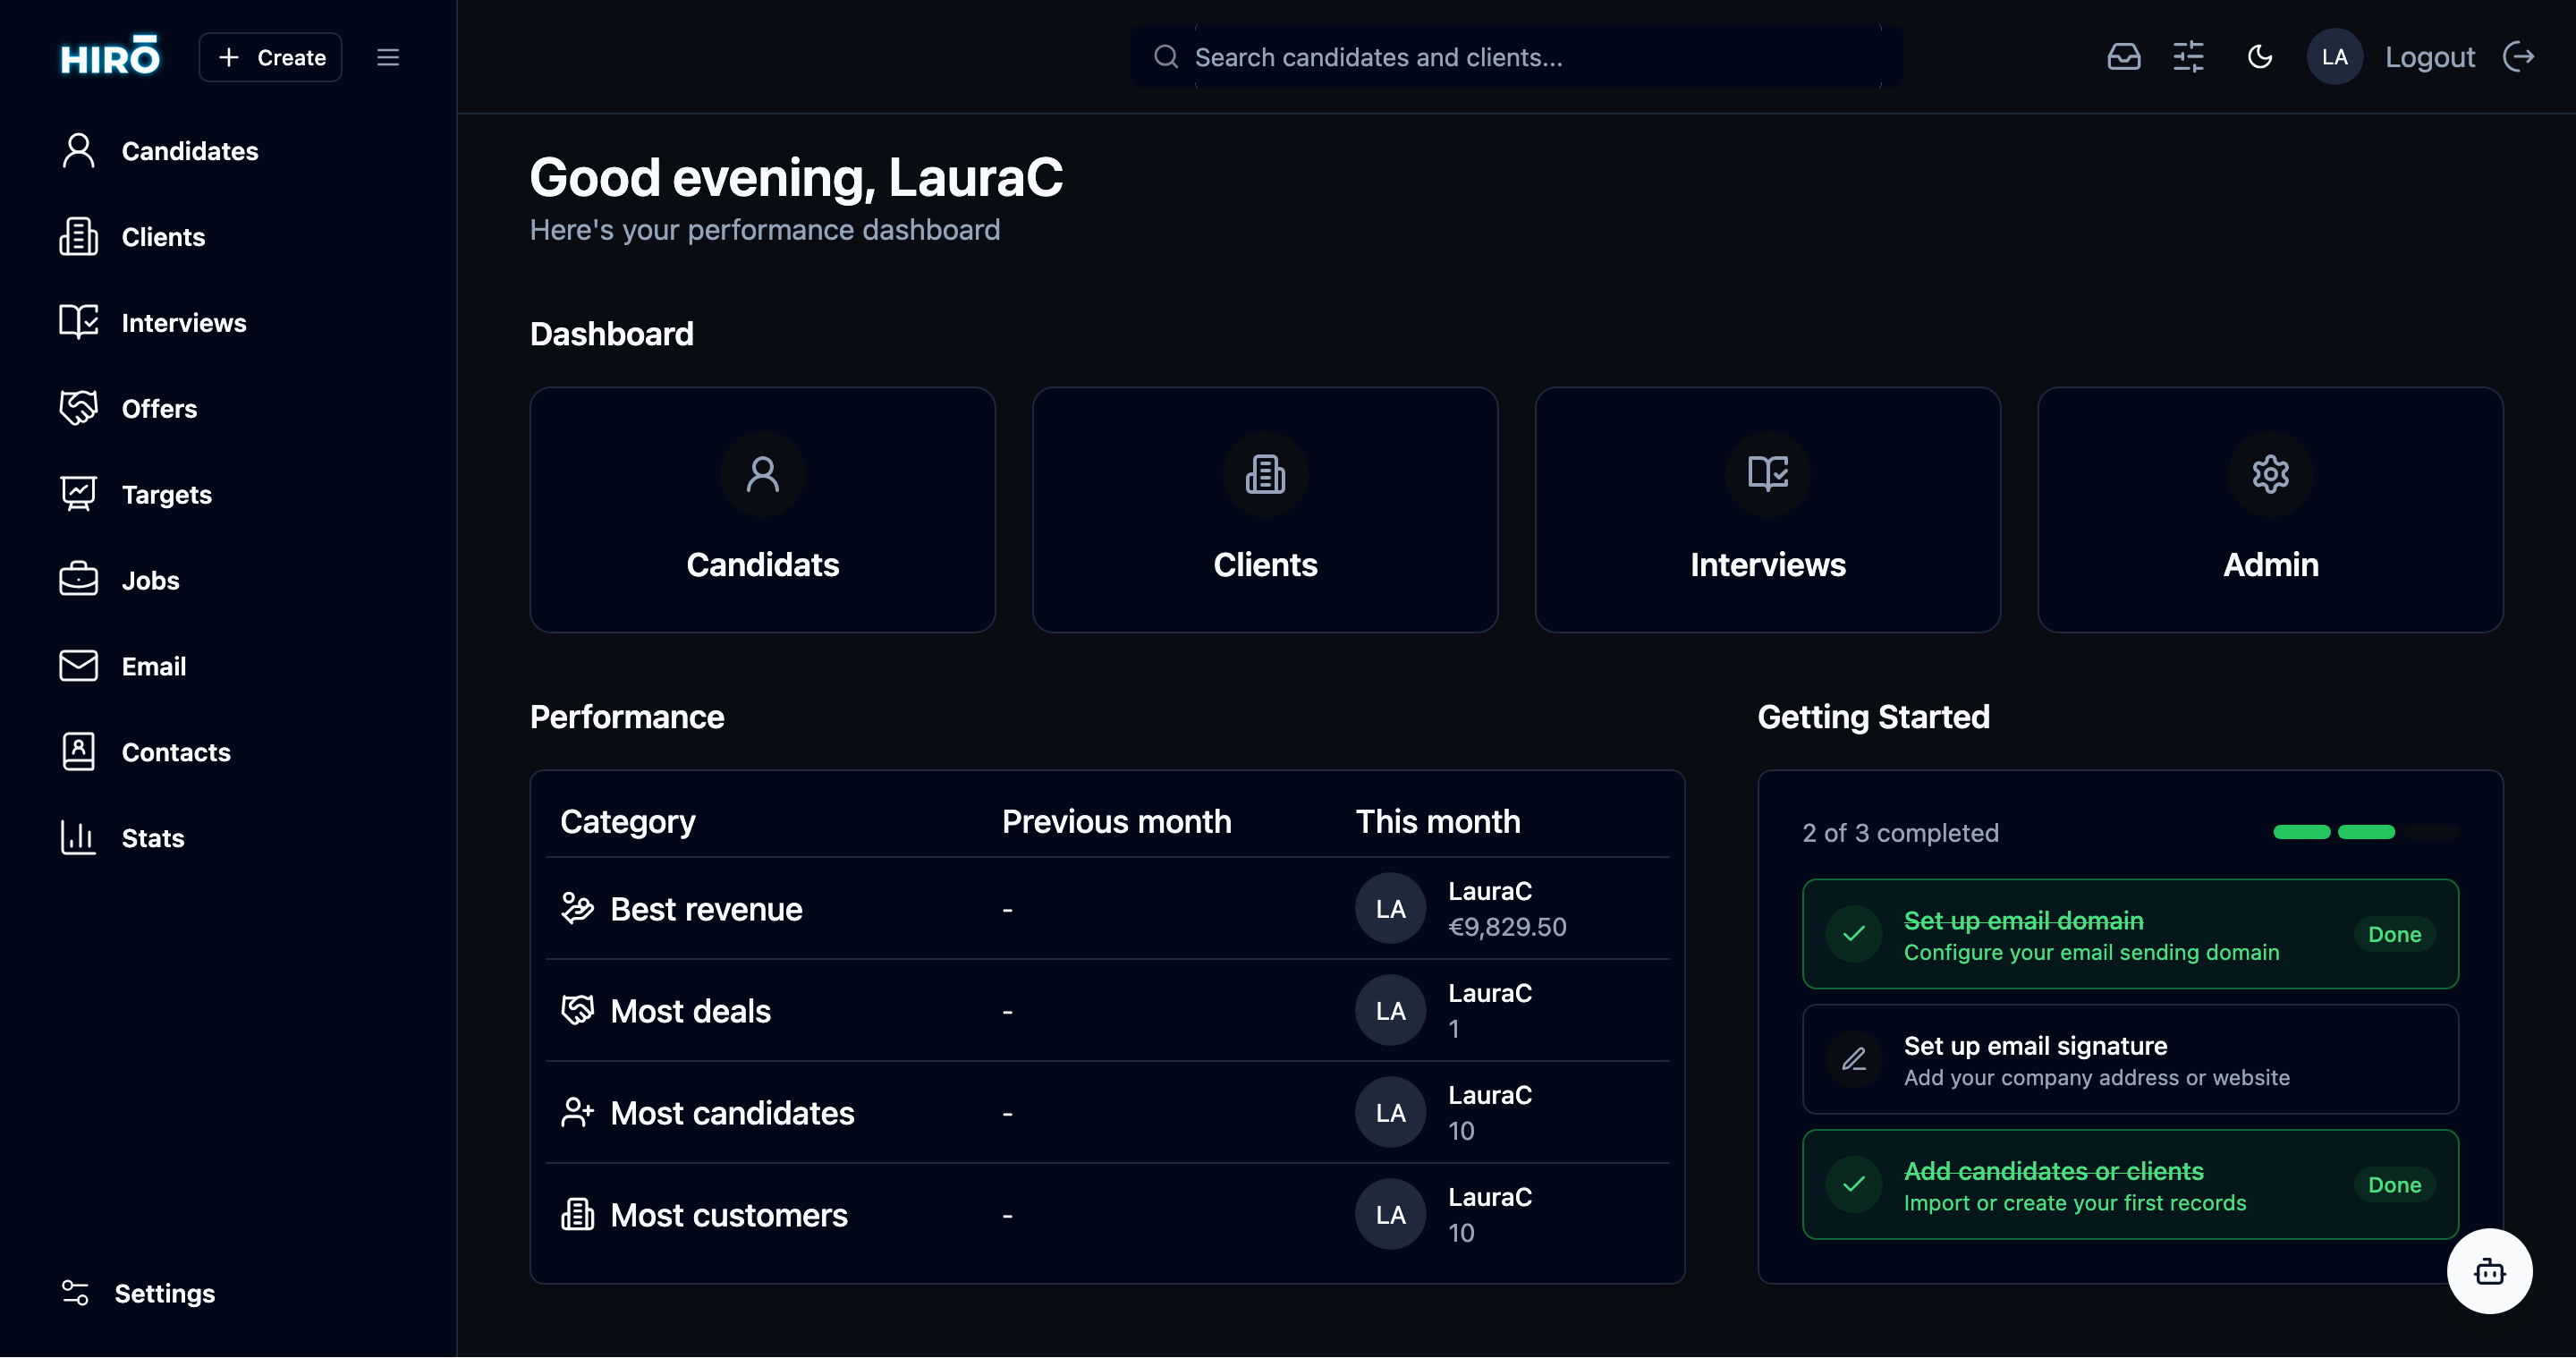Click the Admin gear icon on the dashboard card
2576x1358 pixels.
click(2270, 474)
